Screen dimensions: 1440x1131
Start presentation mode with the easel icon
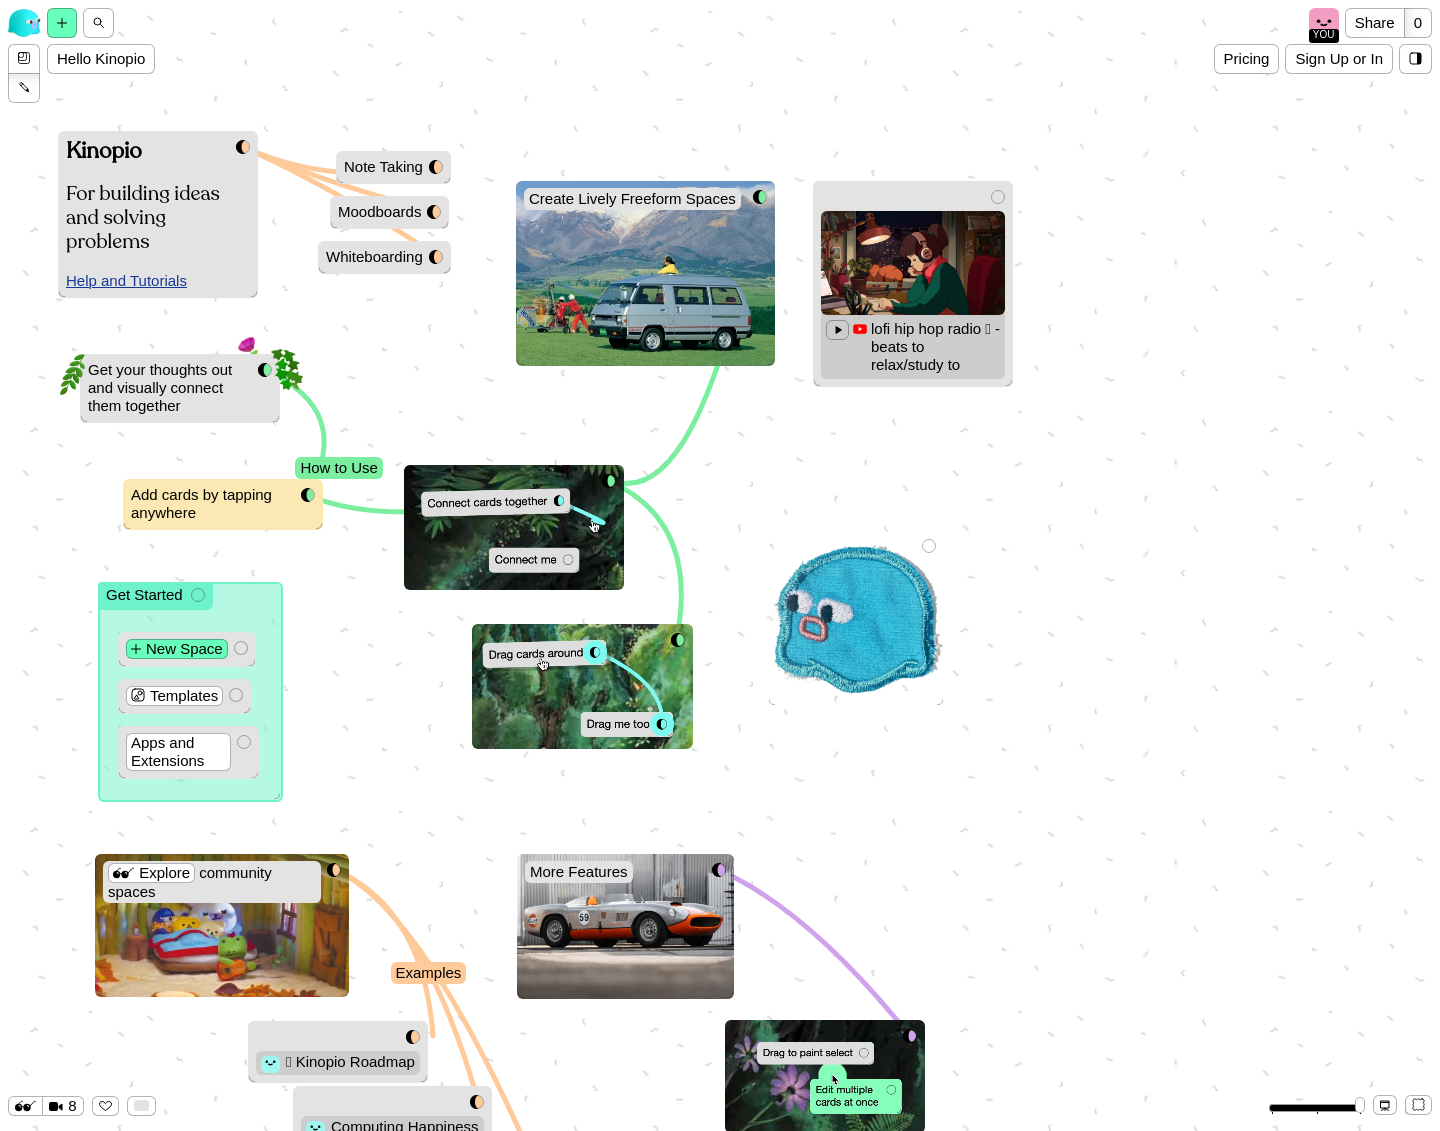tap(1385, 1106)
